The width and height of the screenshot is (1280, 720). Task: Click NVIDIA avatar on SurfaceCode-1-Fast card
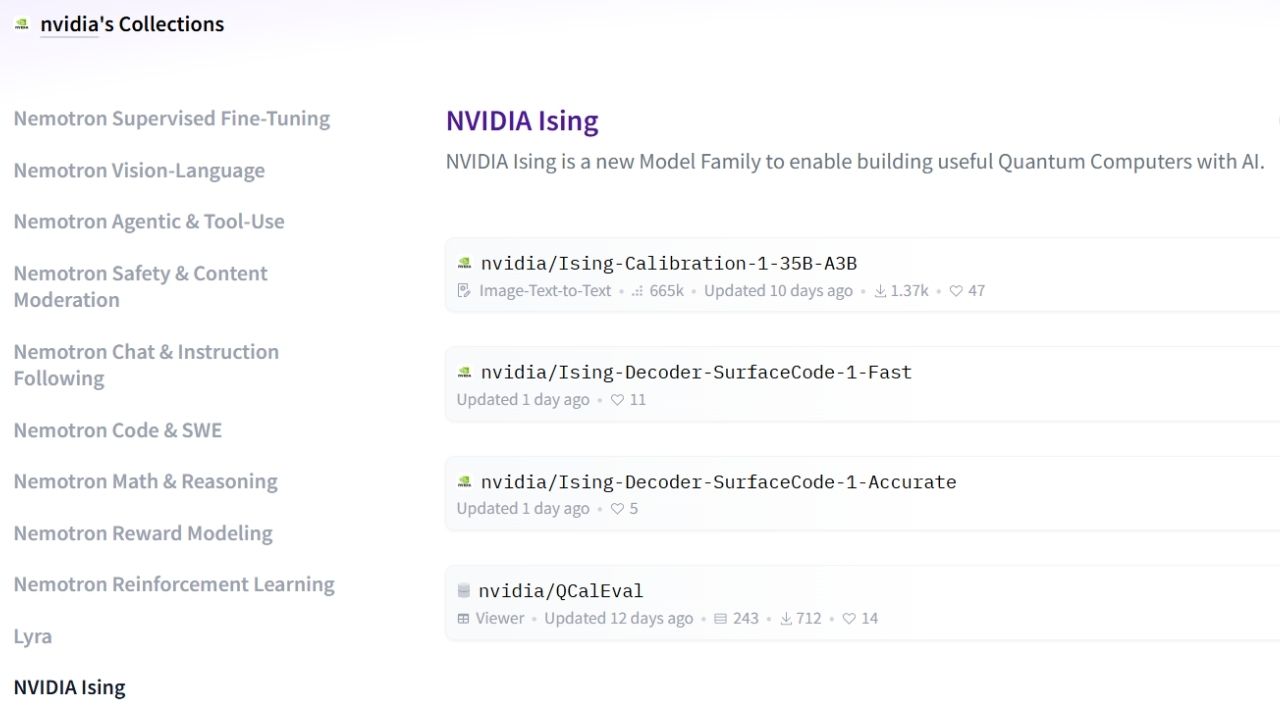[464, 372]
